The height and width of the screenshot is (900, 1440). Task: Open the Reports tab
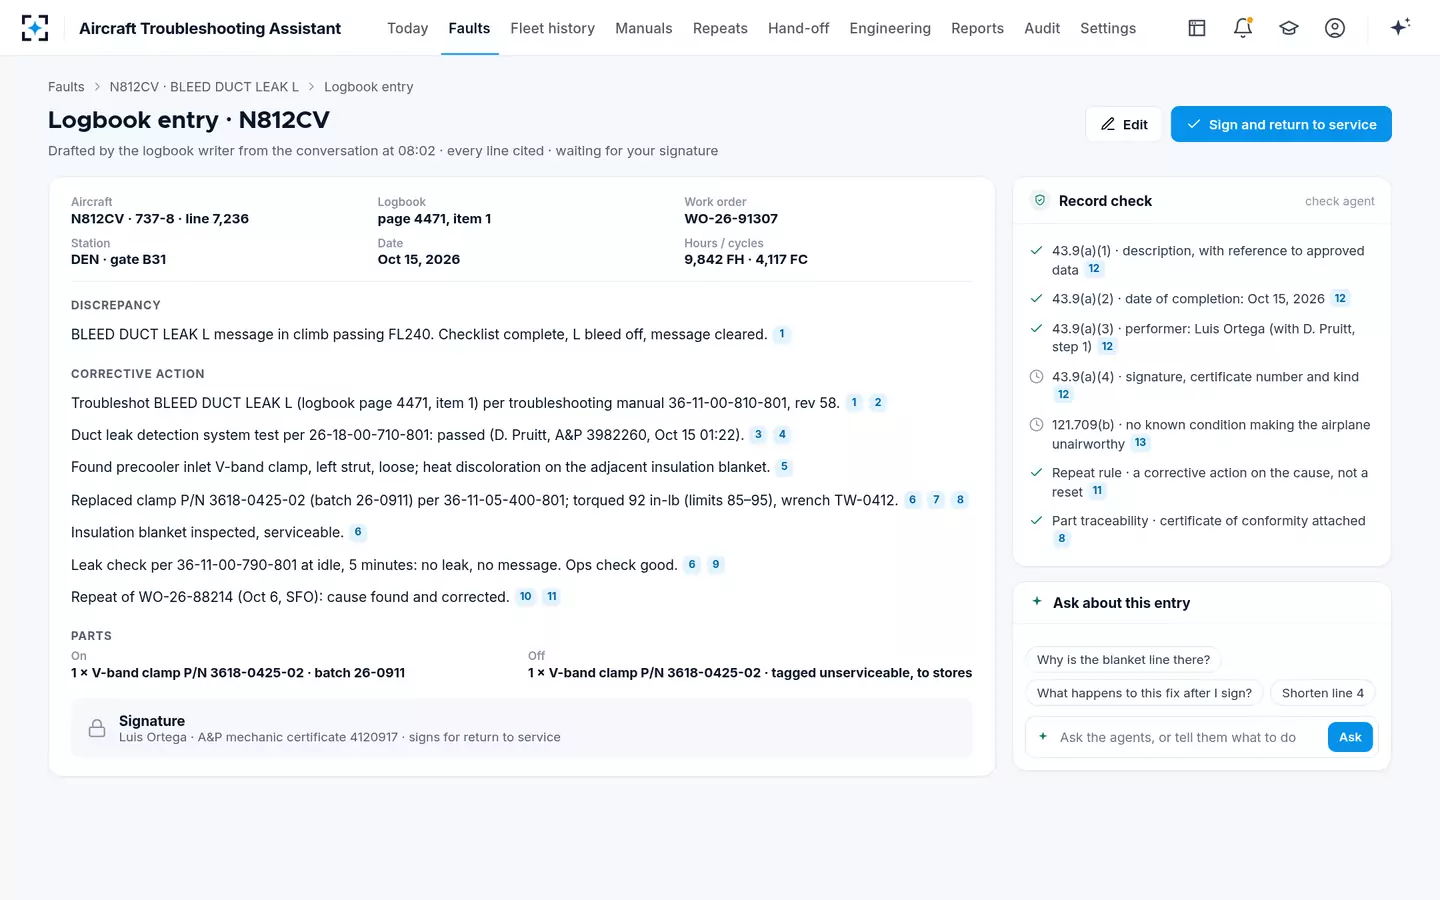(x=977, y=28)
